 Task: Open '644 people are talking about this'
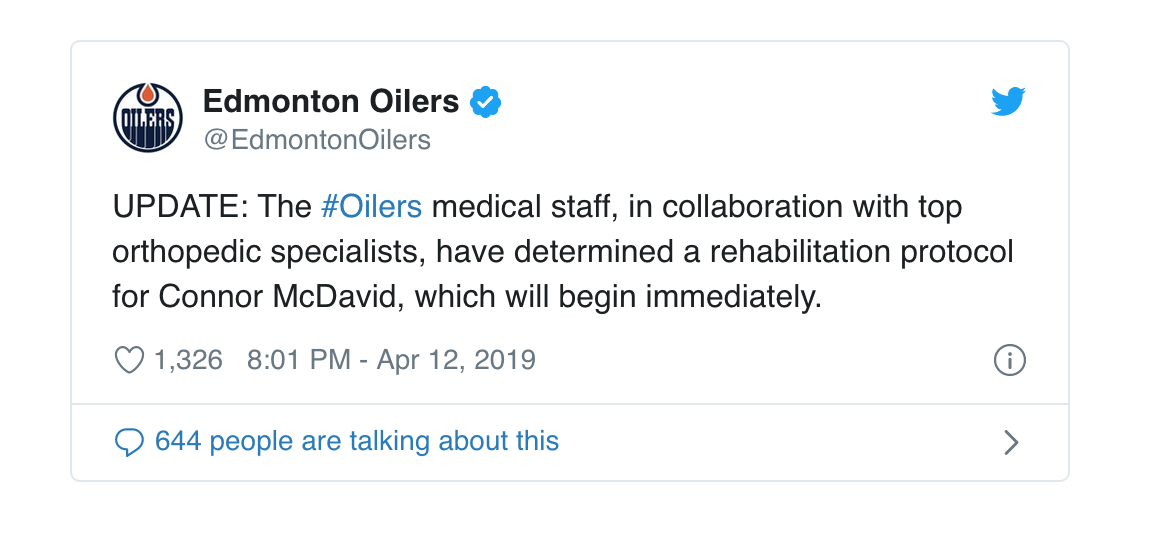click(x=357, y=441)
